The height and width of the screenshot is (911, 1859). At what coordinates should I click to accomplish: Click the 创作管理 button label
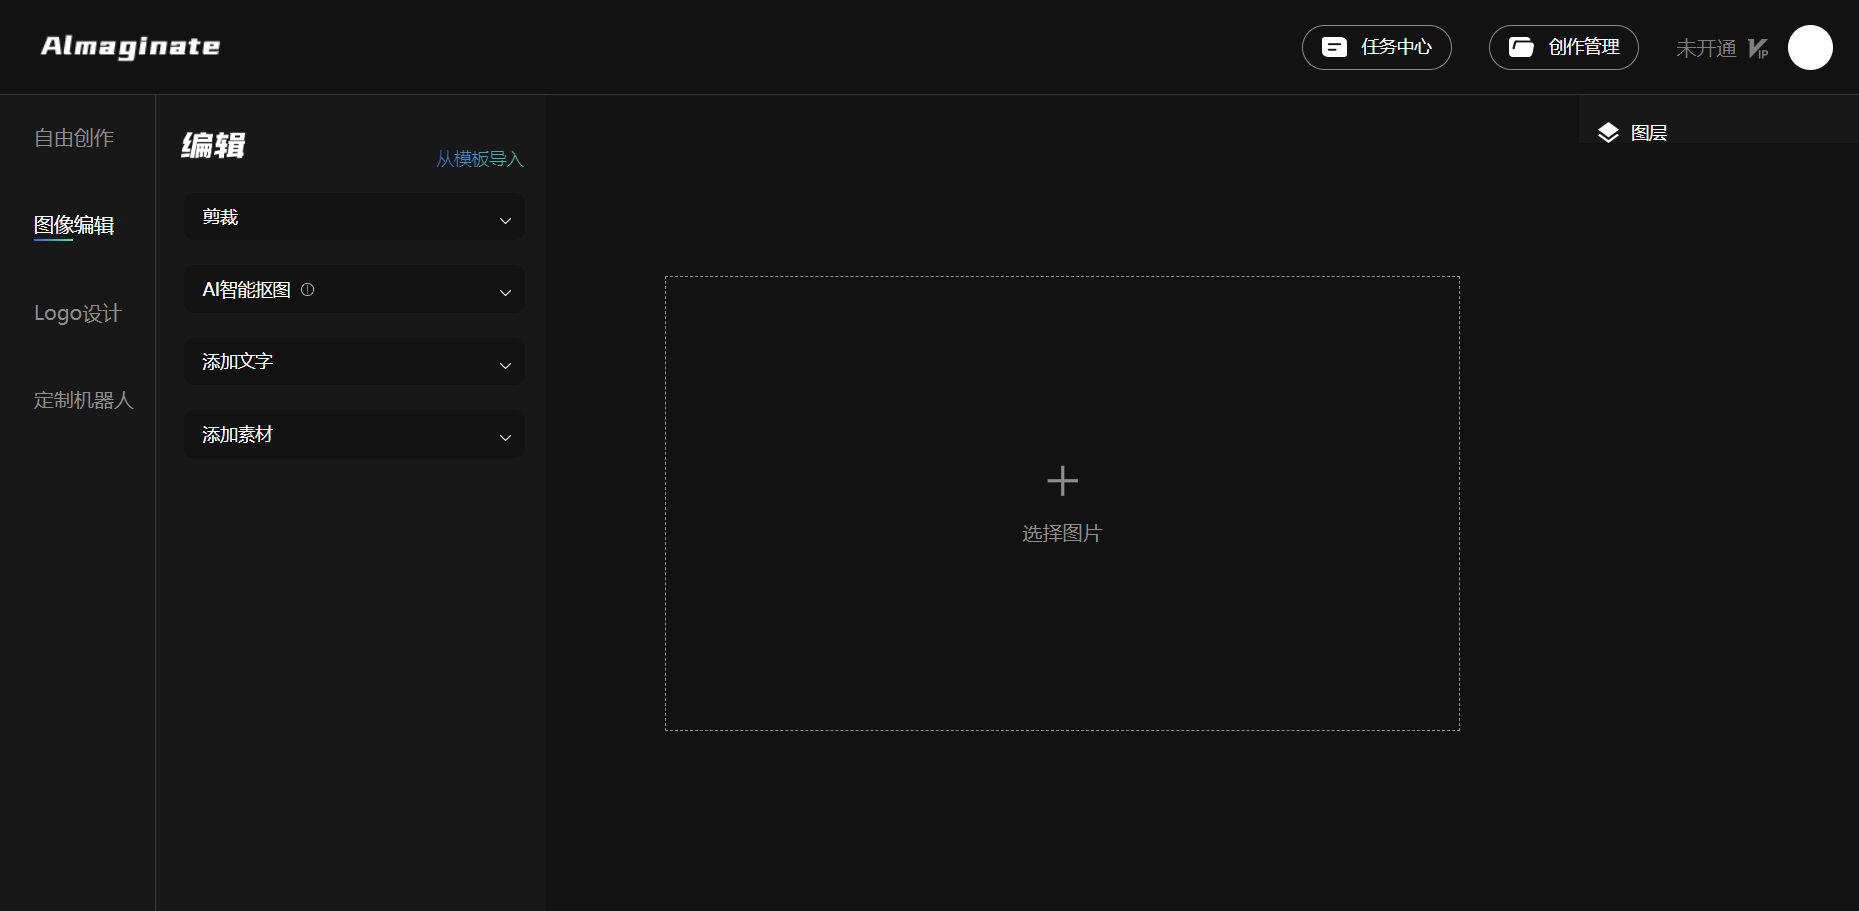1584,47
